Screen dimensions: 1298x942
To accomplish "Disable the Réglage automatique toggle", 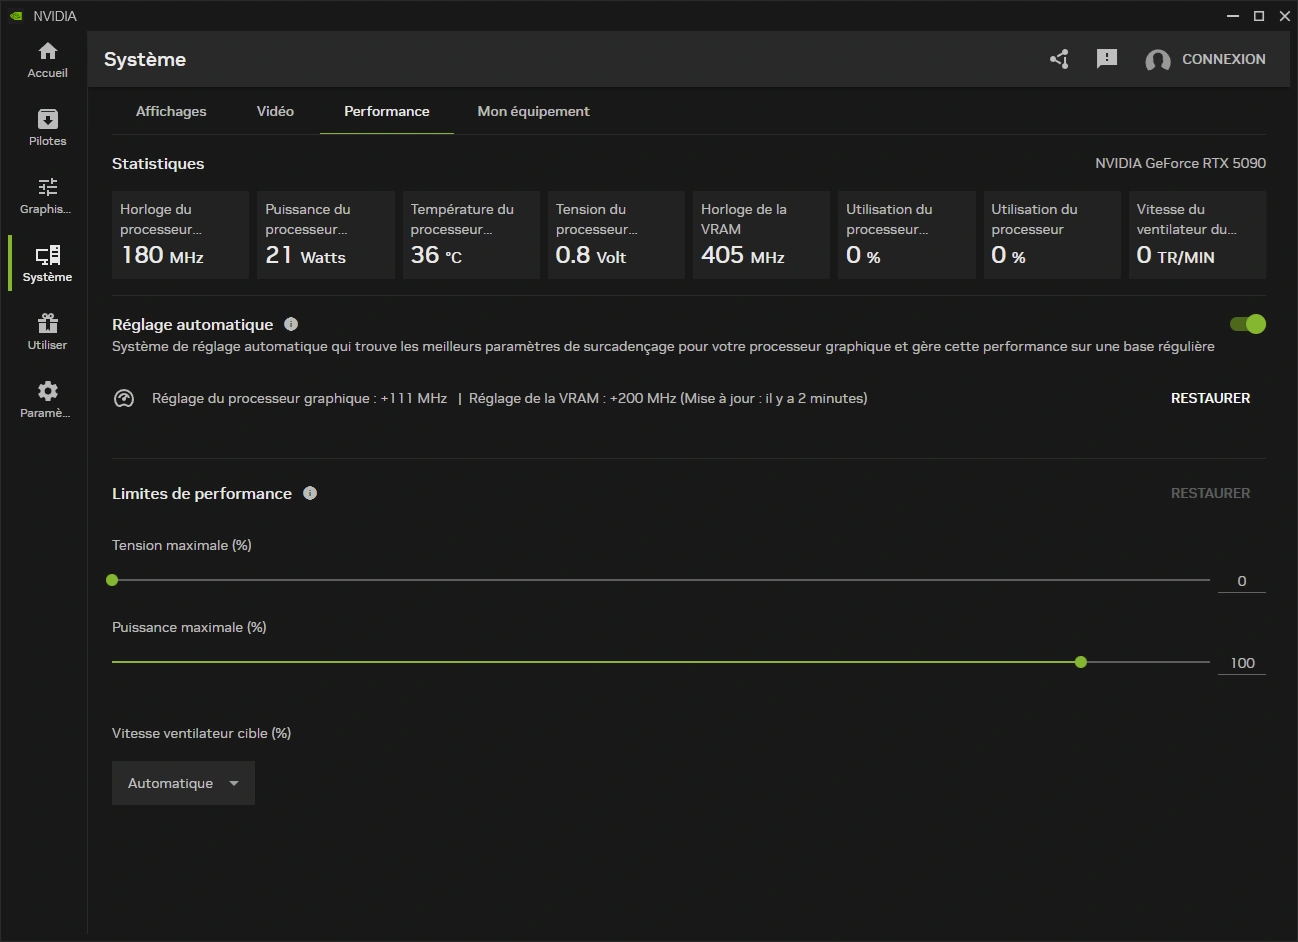I will (1248, 324).
